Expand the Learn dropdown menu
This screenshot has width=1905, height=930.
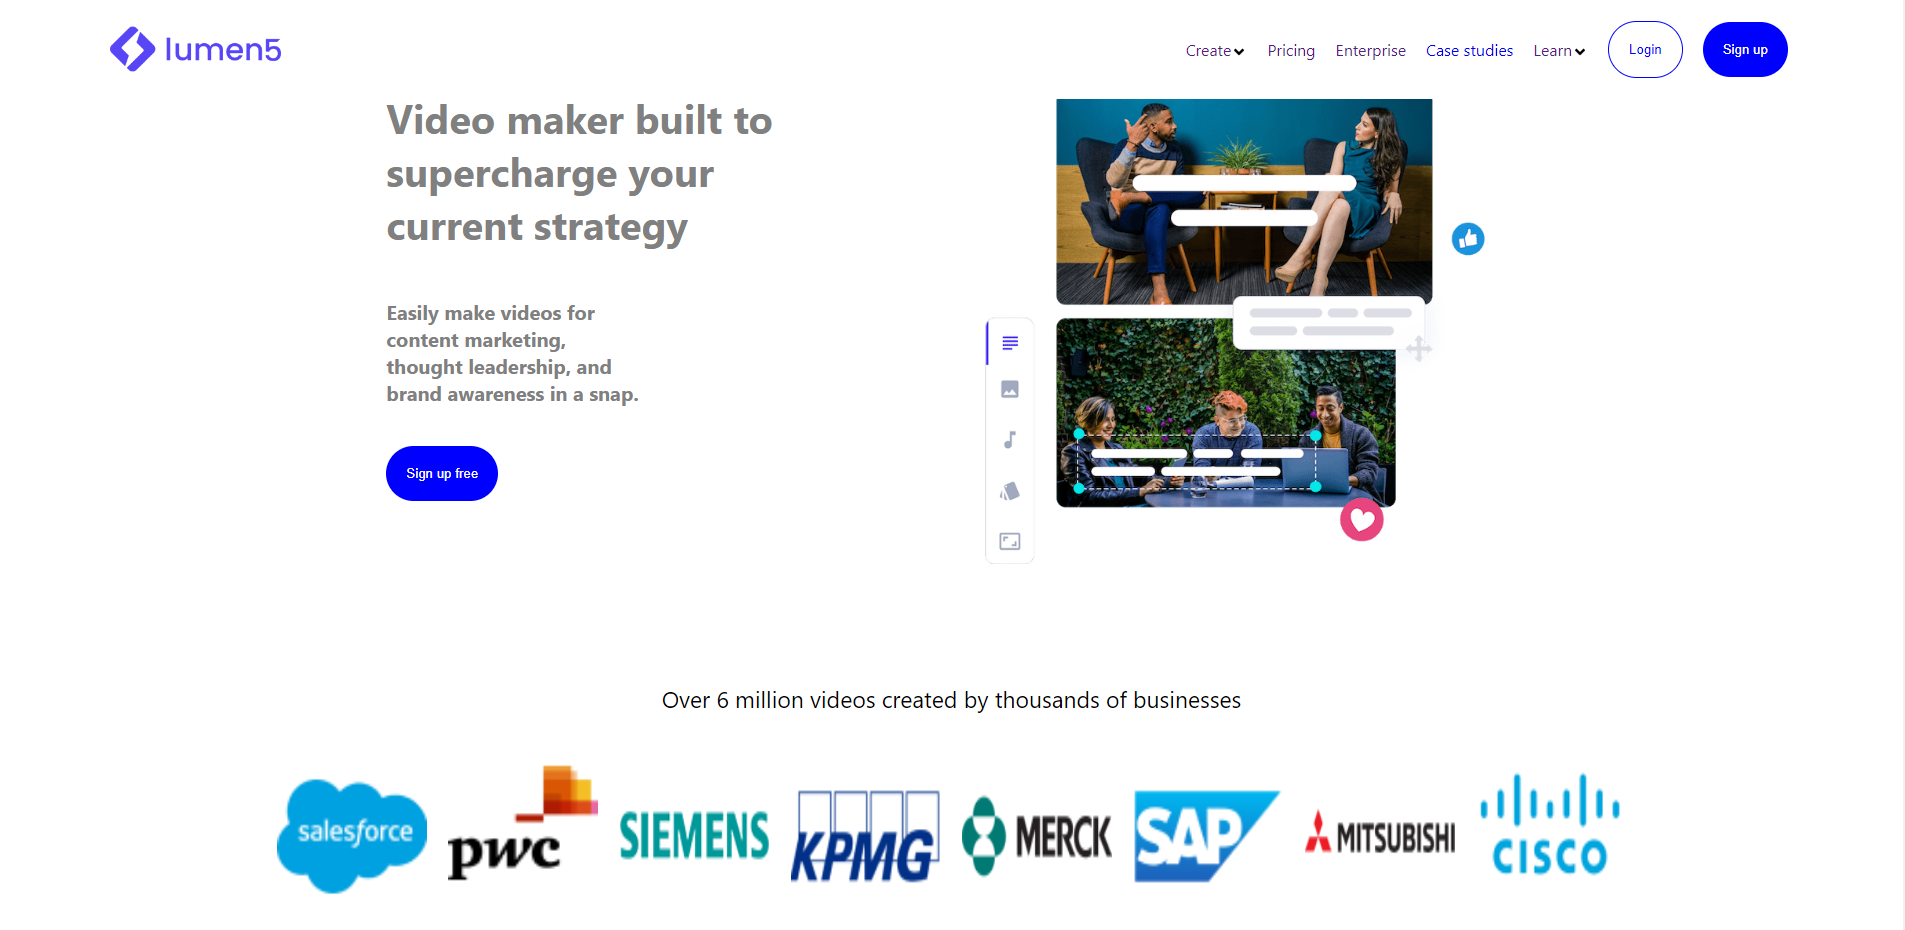pos(1559,51)
